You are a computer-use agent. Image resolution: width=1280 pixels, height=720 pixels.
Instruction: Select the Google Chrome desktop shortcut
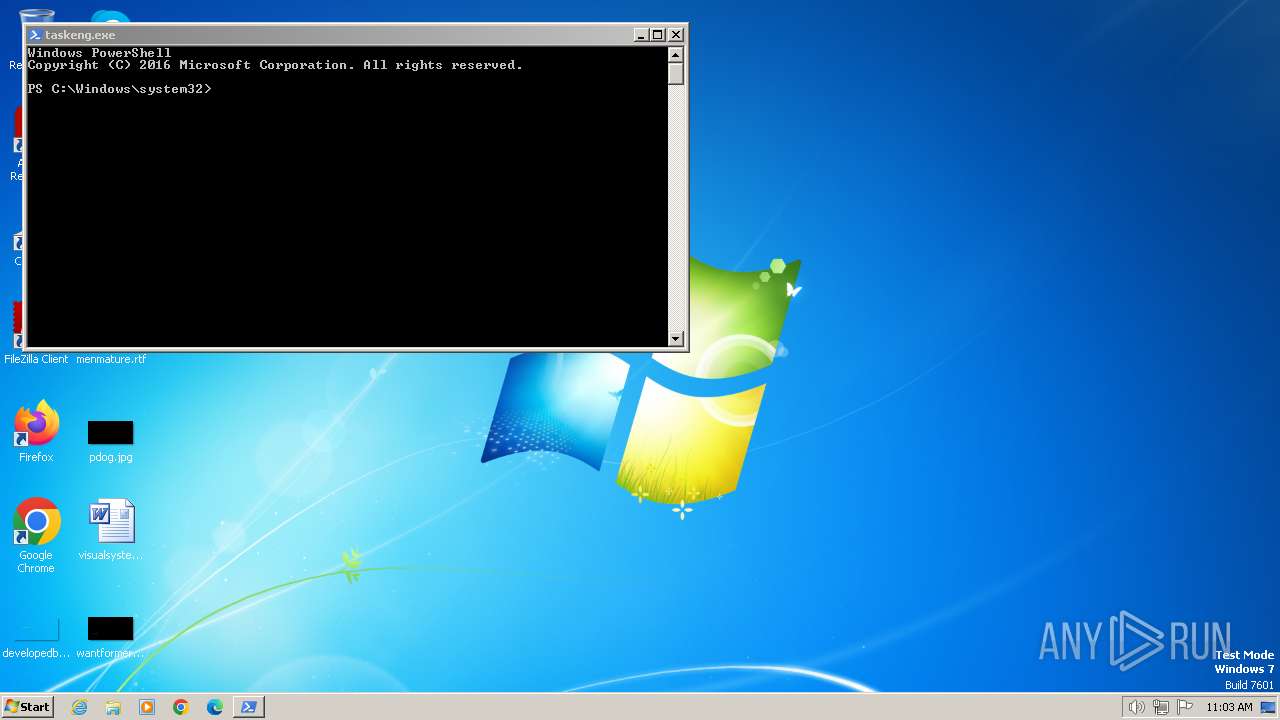pyautogui.click(x=36, y=536)
